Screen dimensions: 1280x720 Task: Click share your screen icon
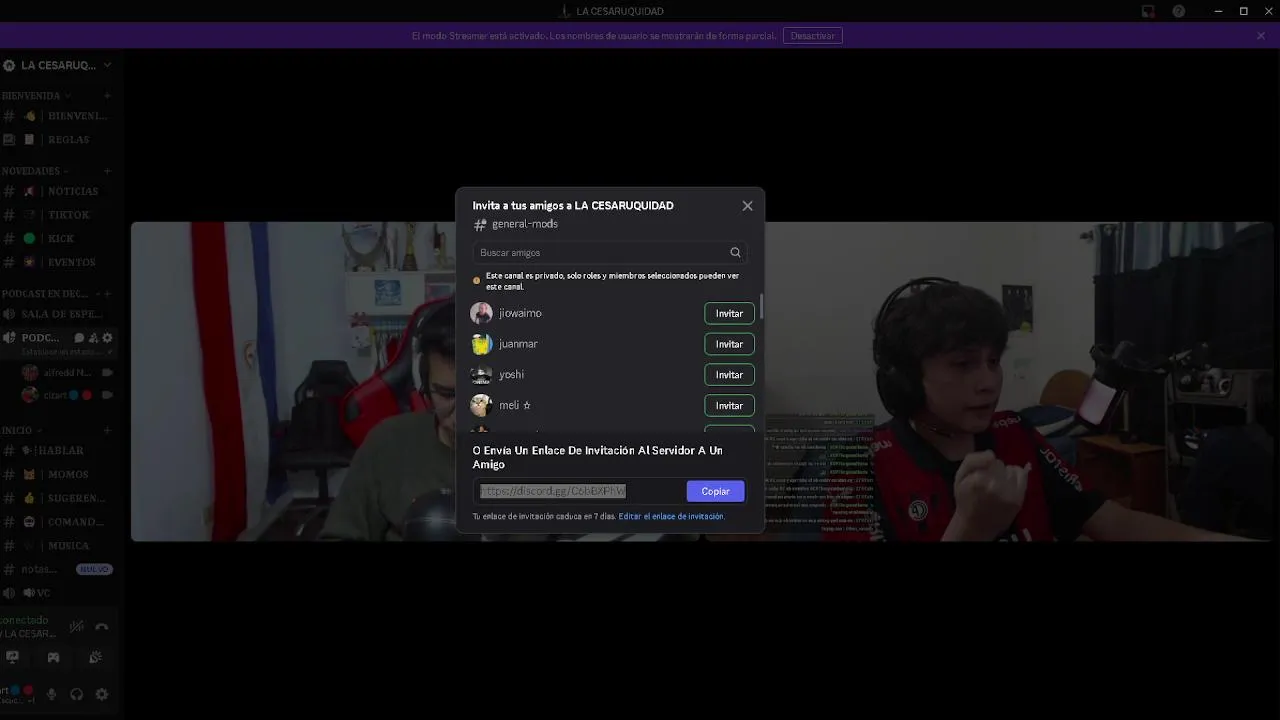click(12, 657)
